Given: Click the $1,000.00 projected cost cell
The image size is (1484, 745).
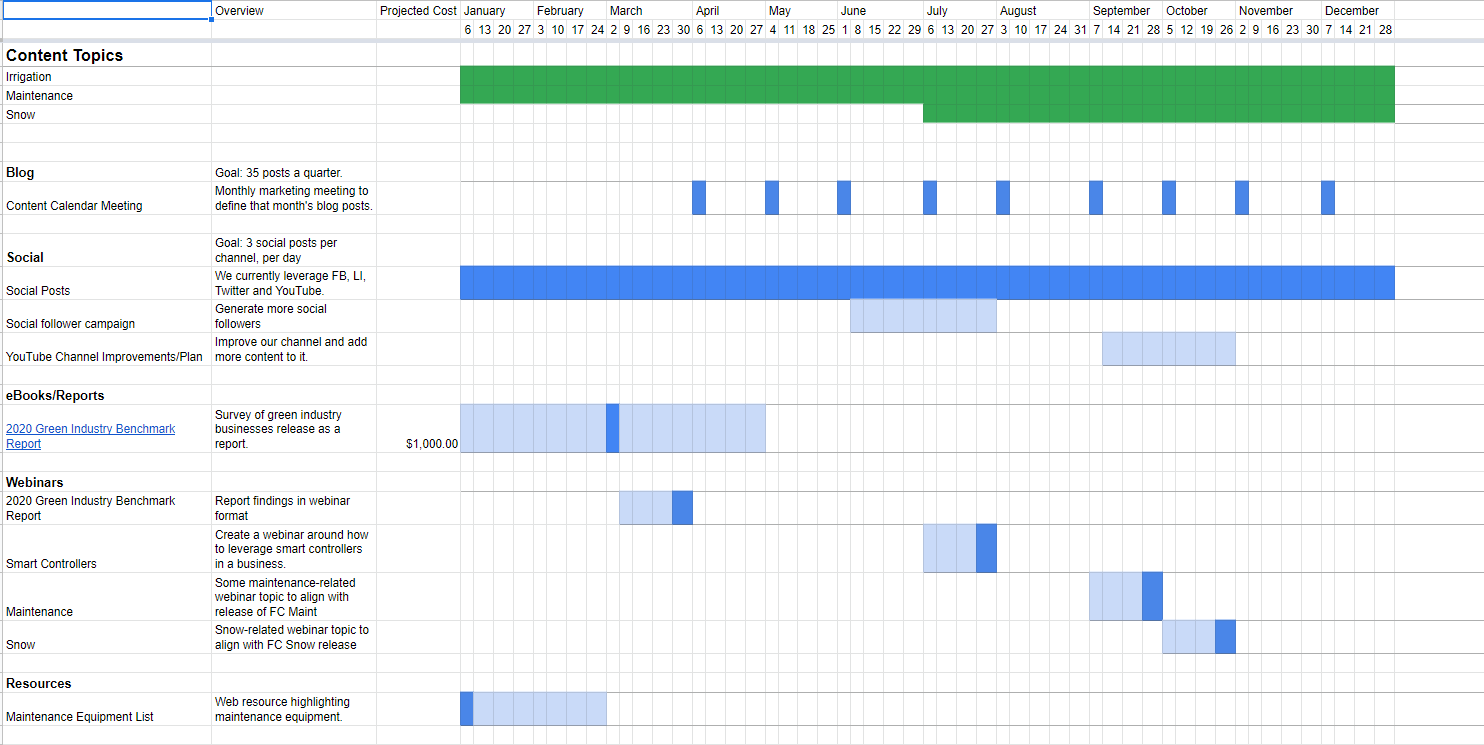Looking at the screenshot, I should pos(418,443).
